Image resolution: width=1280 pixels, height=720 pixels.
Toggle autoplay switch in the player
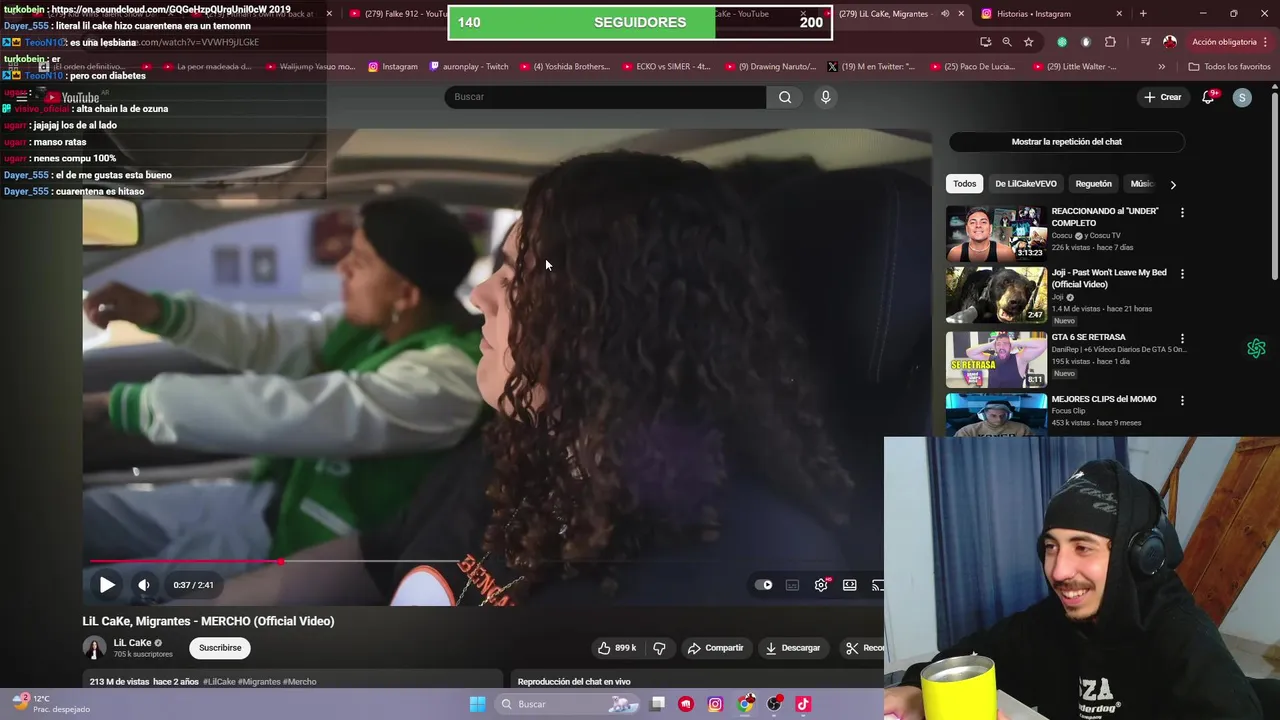[x=764, y=585]
